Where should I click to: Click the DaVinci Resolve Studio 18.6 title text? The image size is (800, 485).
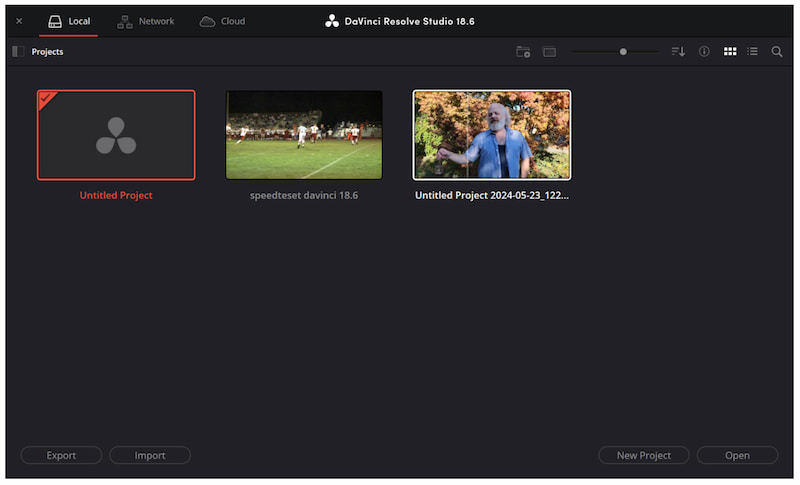410,21
